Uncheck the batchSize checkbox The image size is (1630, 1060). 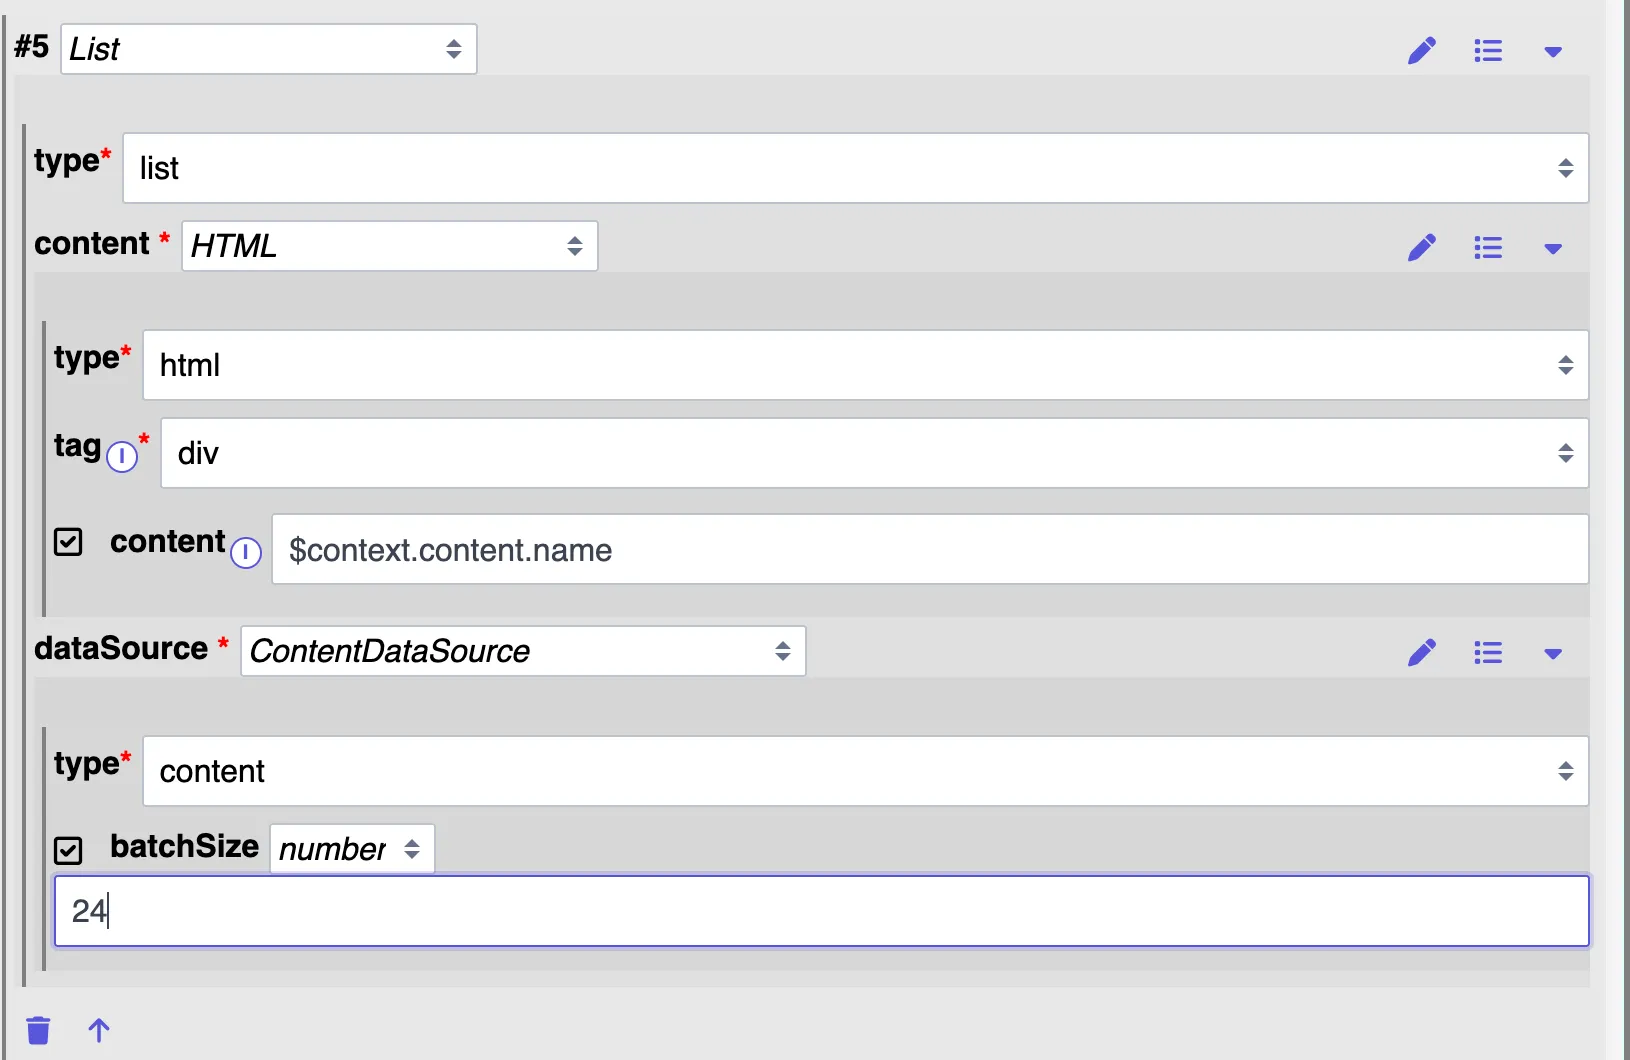pyautogui.click(x=68, y=850)
